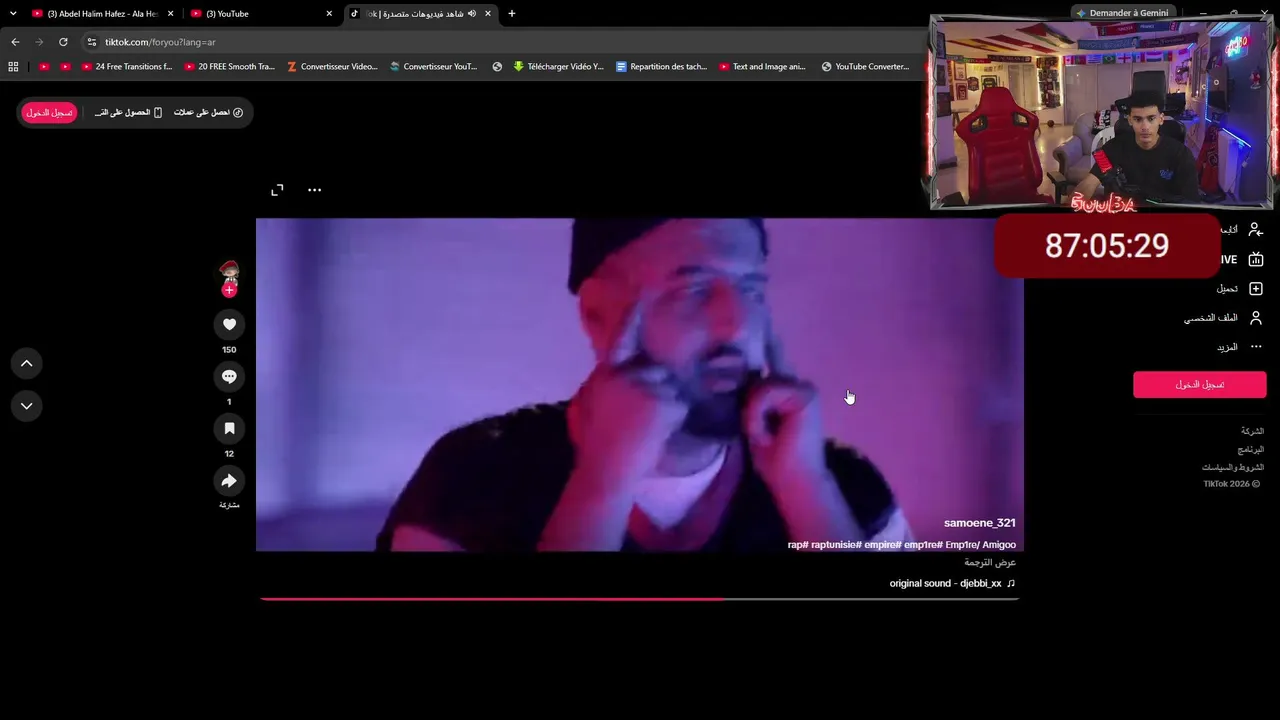This screenshot has width=1280, height=720.
Task: Go to the next video with down arrow
Action: click(27, 406)
